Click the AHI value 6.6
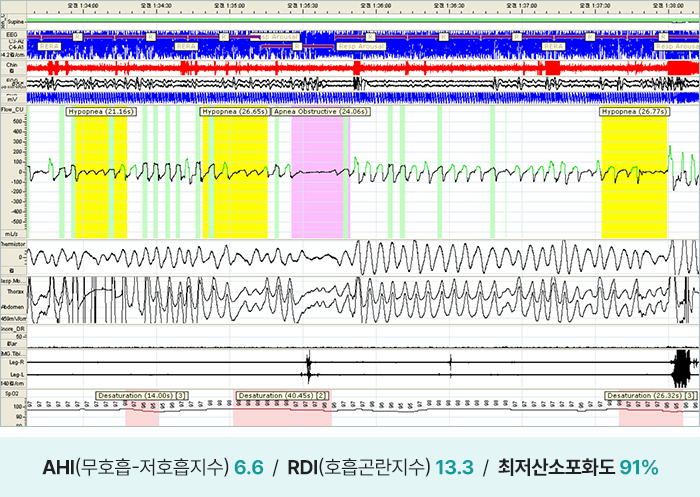This screenshot has width=700, height=497. (249, 468)
